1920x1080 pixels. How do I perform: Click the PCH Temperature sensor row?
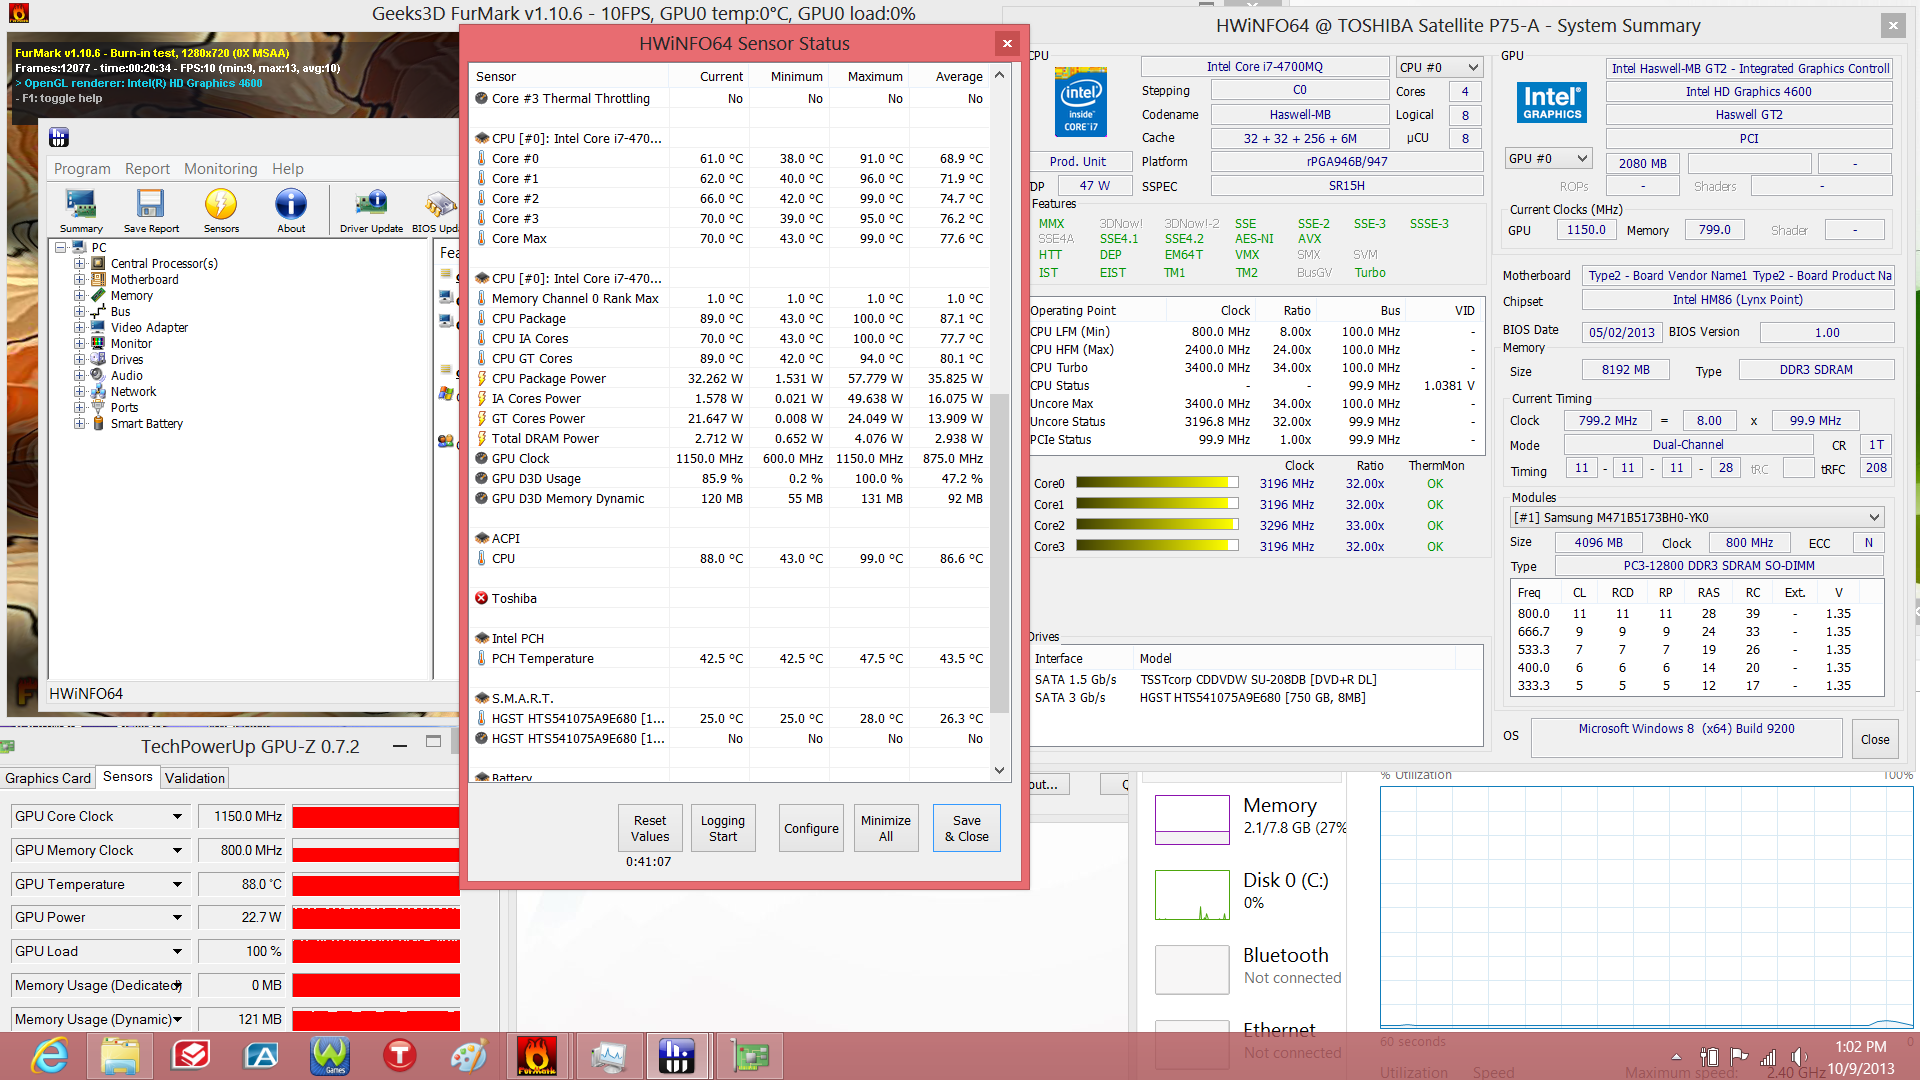(730, 659)
